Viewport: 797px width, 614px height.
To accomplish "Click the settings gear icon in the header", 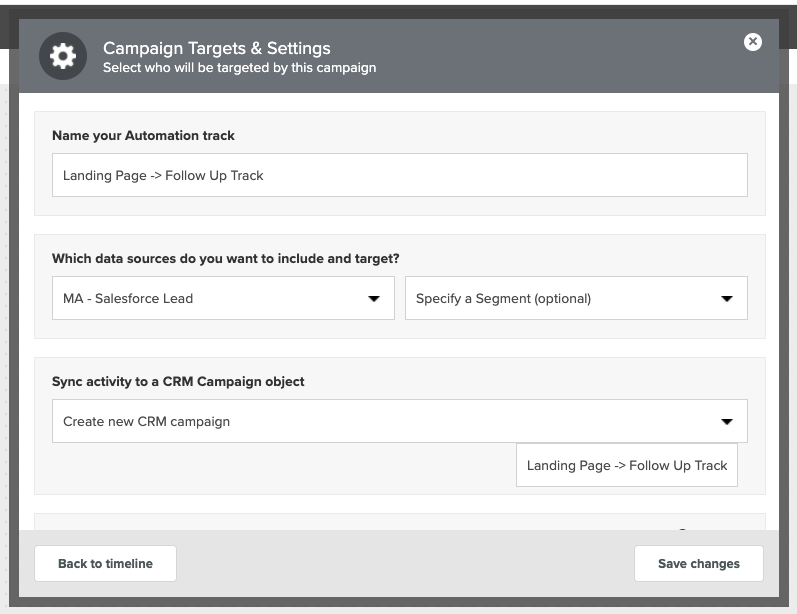I will click(x=63, y=56).
